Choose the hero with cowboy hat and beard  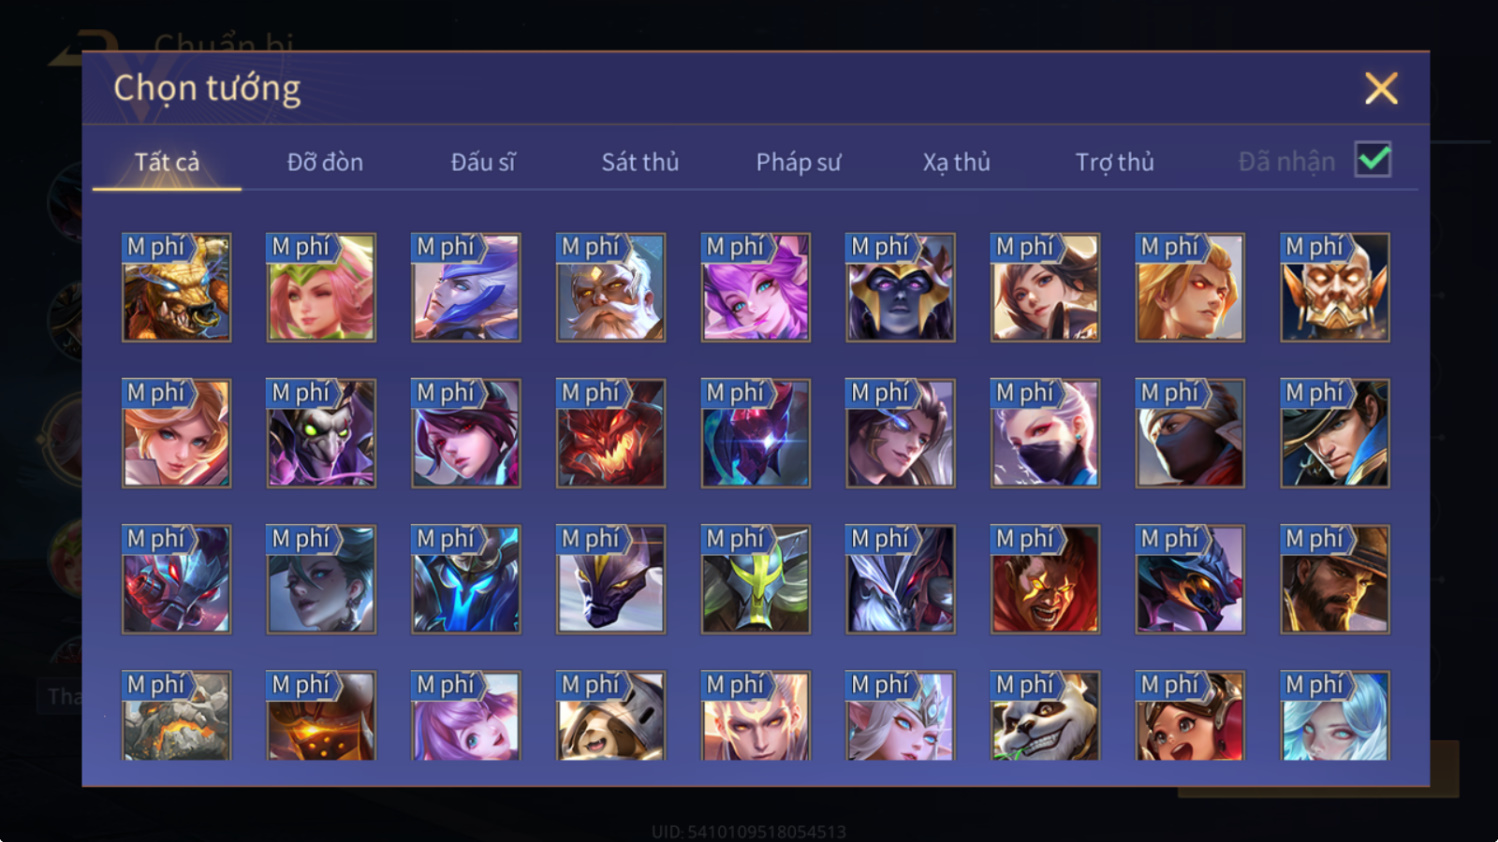click(x=1335, y=579)
